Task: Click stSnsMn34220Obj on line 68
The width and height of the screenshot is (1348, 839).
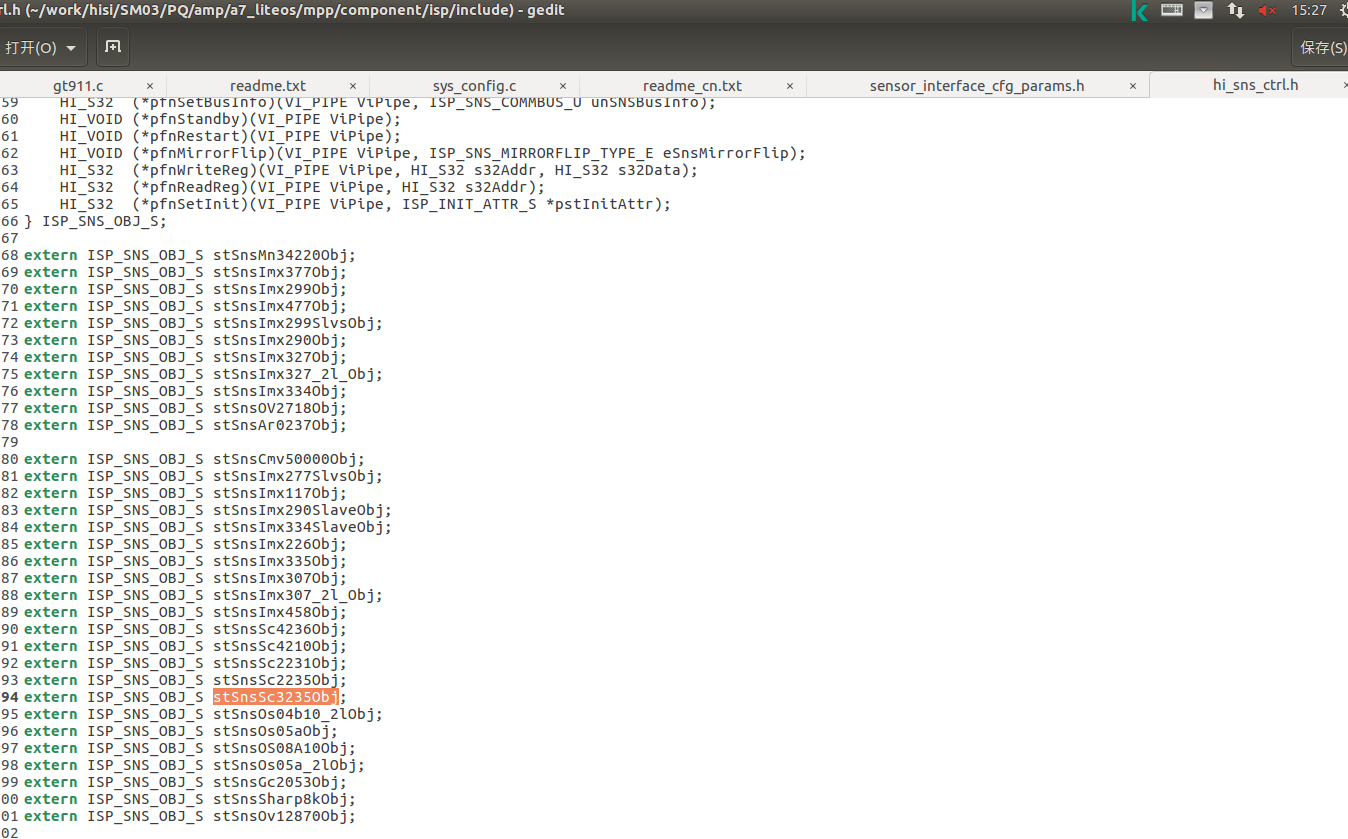Action: click(280, 255)
